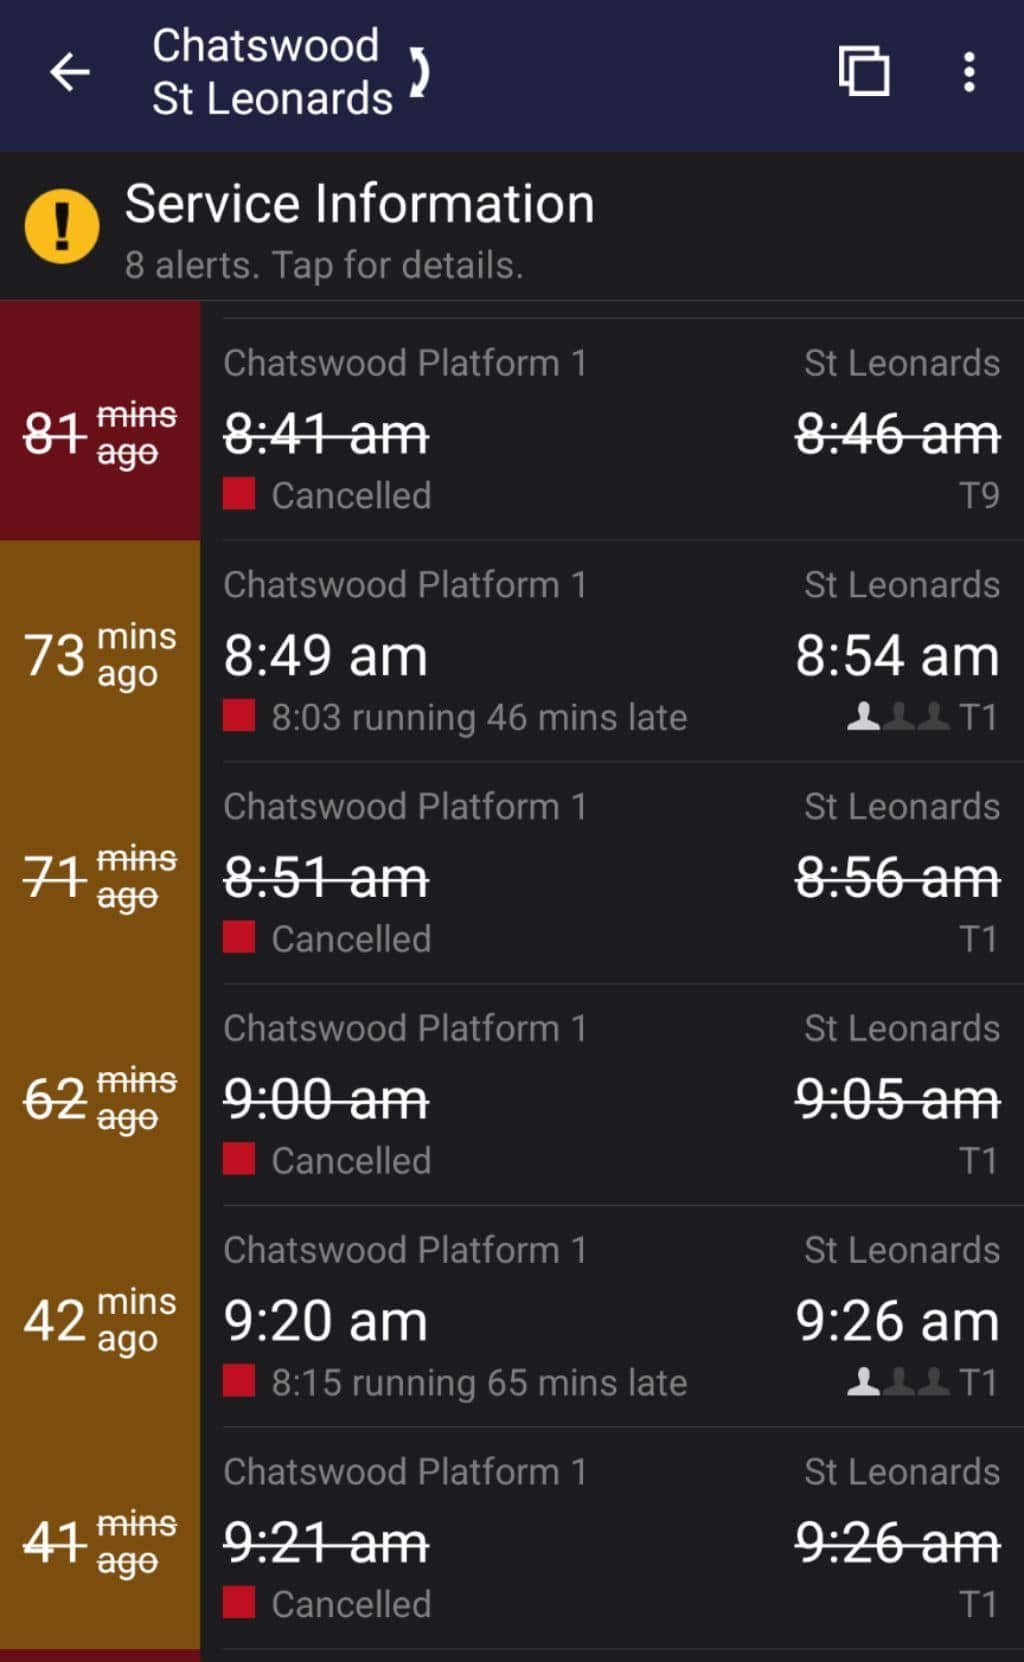Open Service Information alert details
Image resolution: width=1024 pixels, height=1662 pixels.
pos(360,228)
